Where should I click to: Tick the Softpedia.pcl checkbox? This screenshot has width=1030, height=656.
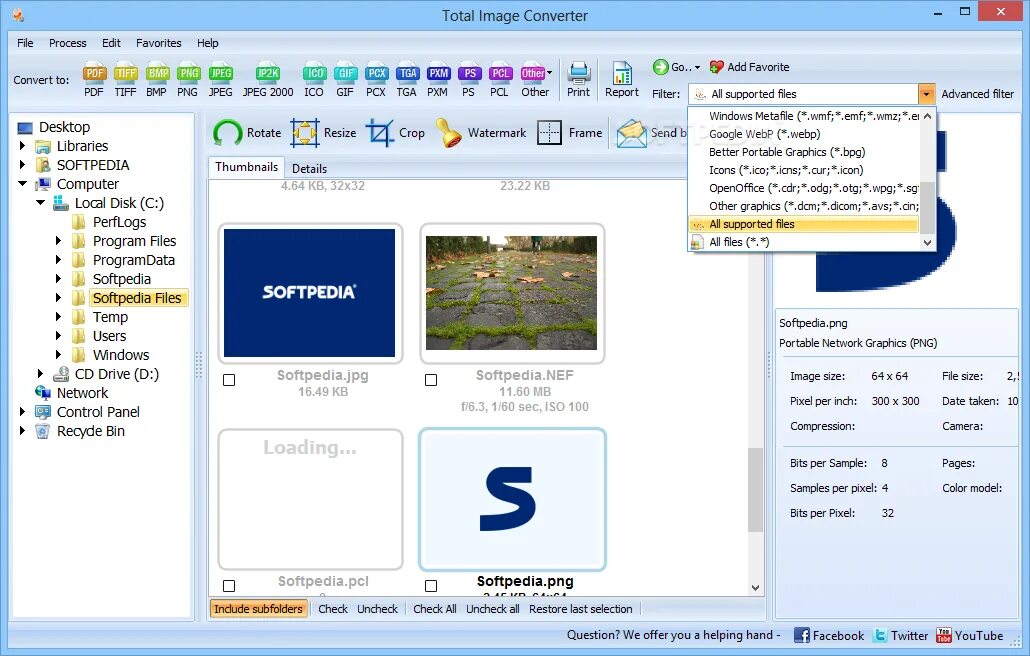point(229,586)
